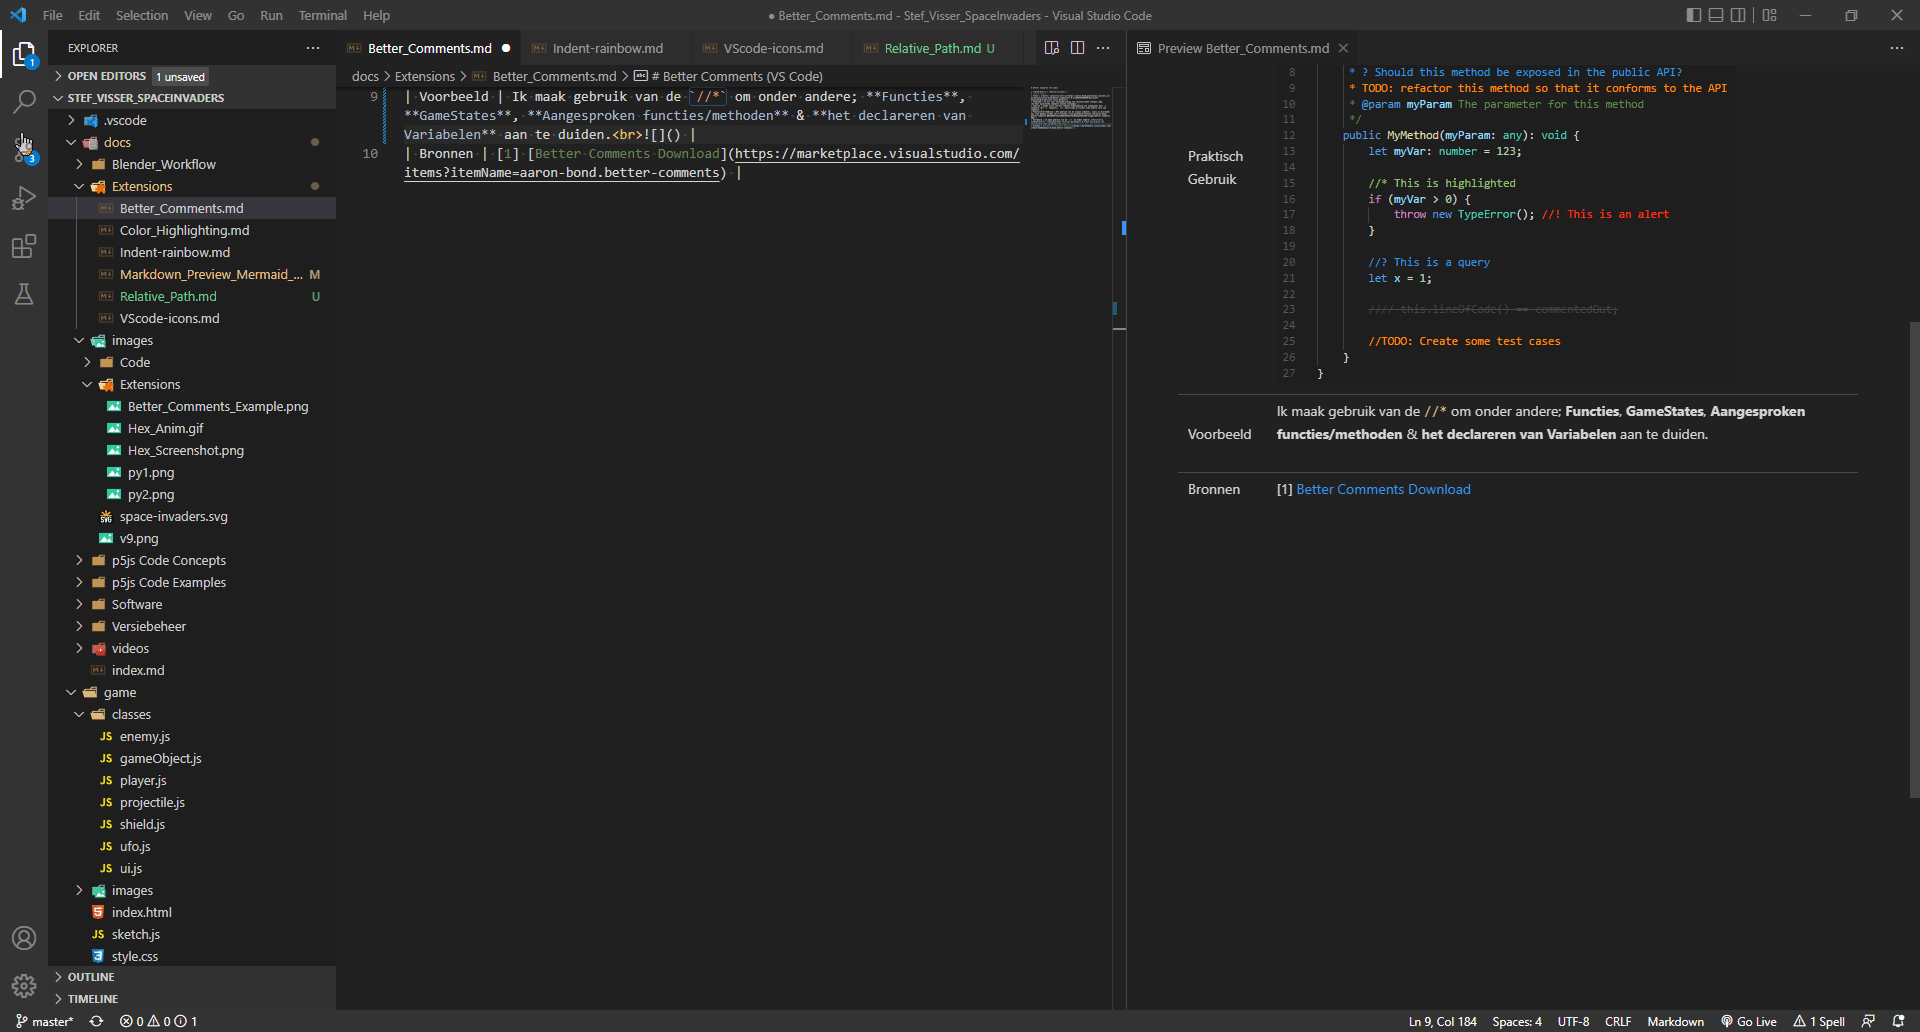Expand the p5js Code Concepts folder

click(168, 561)
